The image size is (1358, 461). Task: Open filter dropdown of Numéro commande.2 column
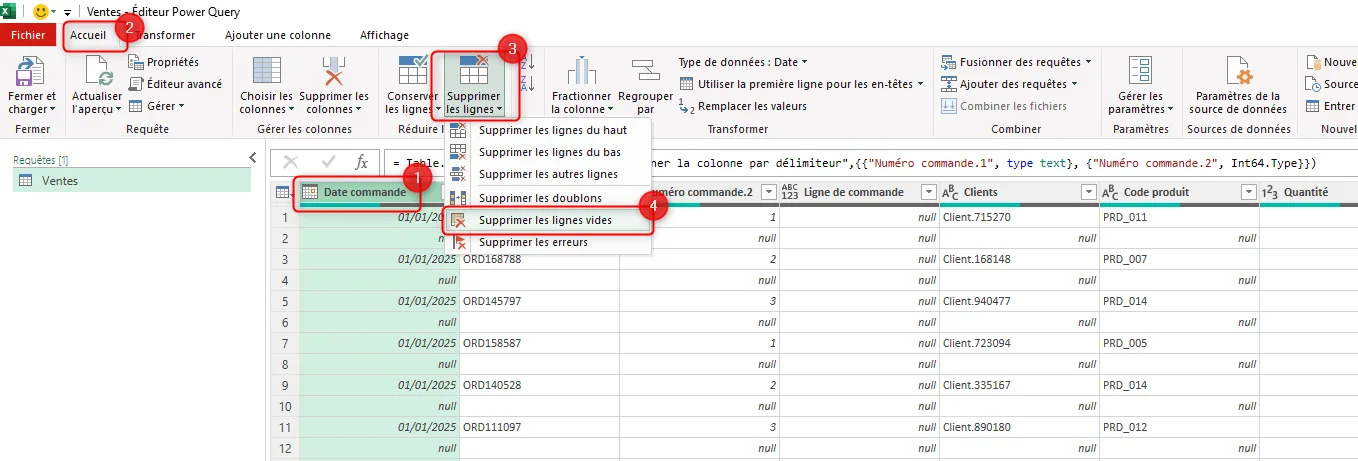coord(769,192)
